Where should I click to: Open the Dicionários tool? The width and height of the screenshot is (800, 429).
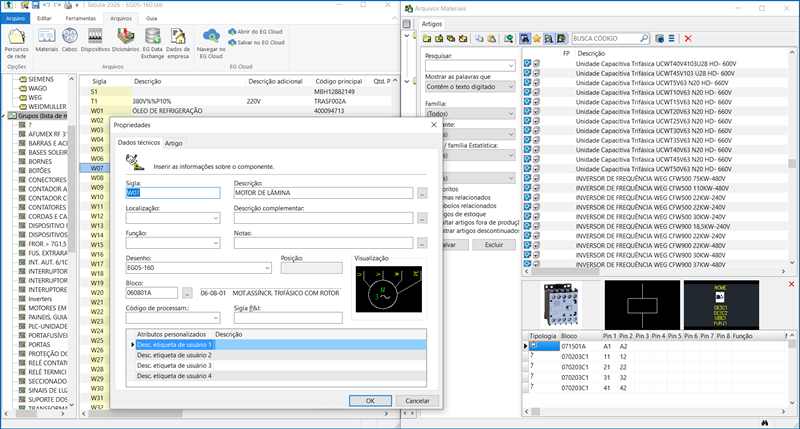(125, 38)
